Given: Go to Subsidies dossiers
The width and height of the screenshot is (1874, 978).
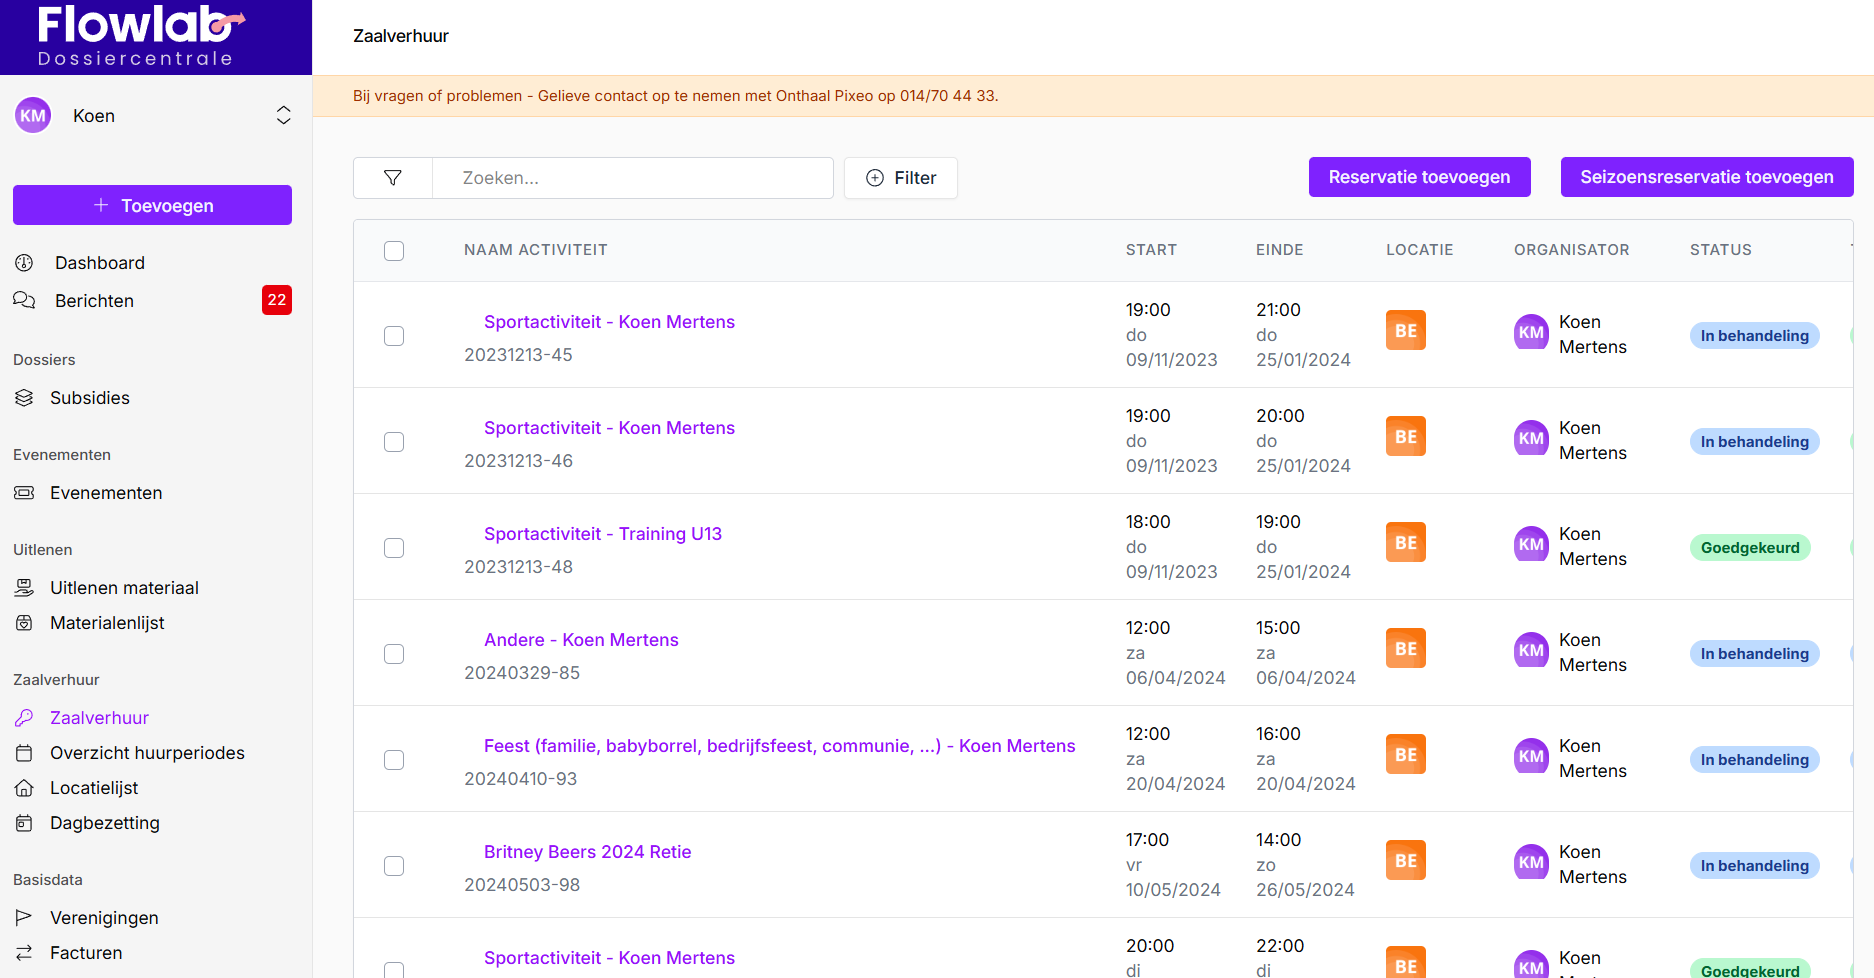Looking at the screenshot, I should [x=89, y=398].
